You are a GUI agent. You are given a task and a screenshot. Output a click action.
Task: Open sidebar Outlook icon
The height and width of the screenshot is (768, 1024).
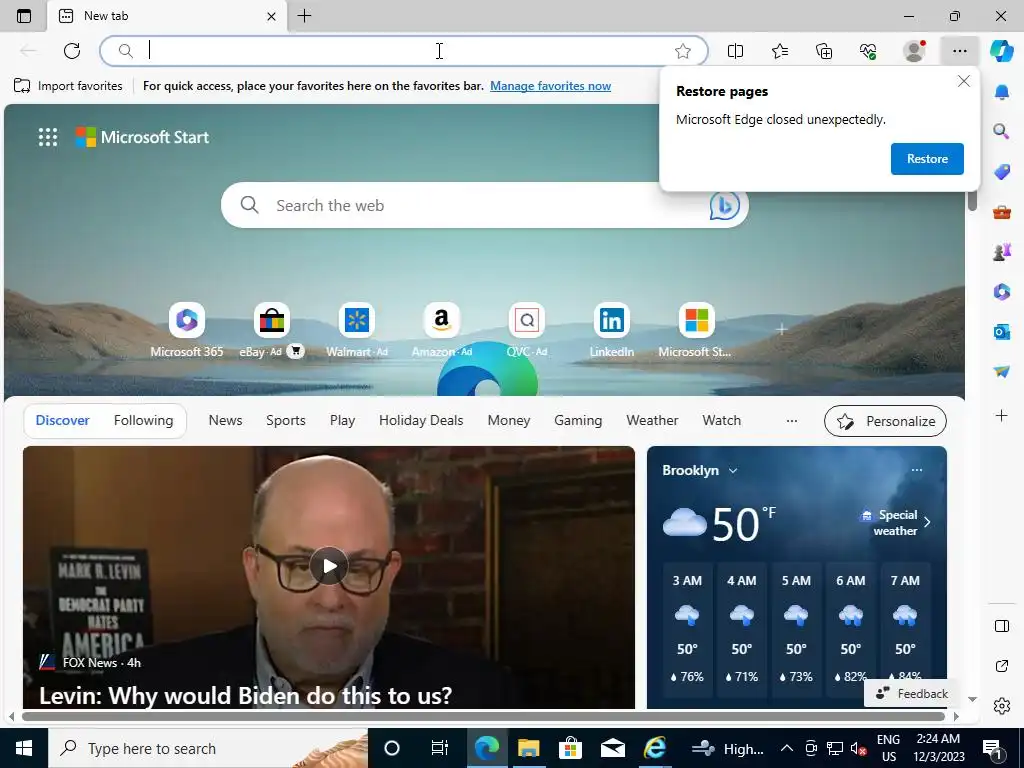(x=1001, y=332)
